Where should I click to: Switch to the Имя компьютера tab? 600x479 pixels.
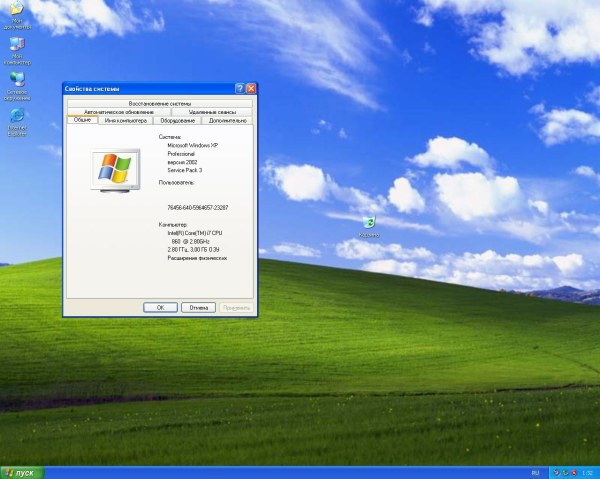click(126, 121)
